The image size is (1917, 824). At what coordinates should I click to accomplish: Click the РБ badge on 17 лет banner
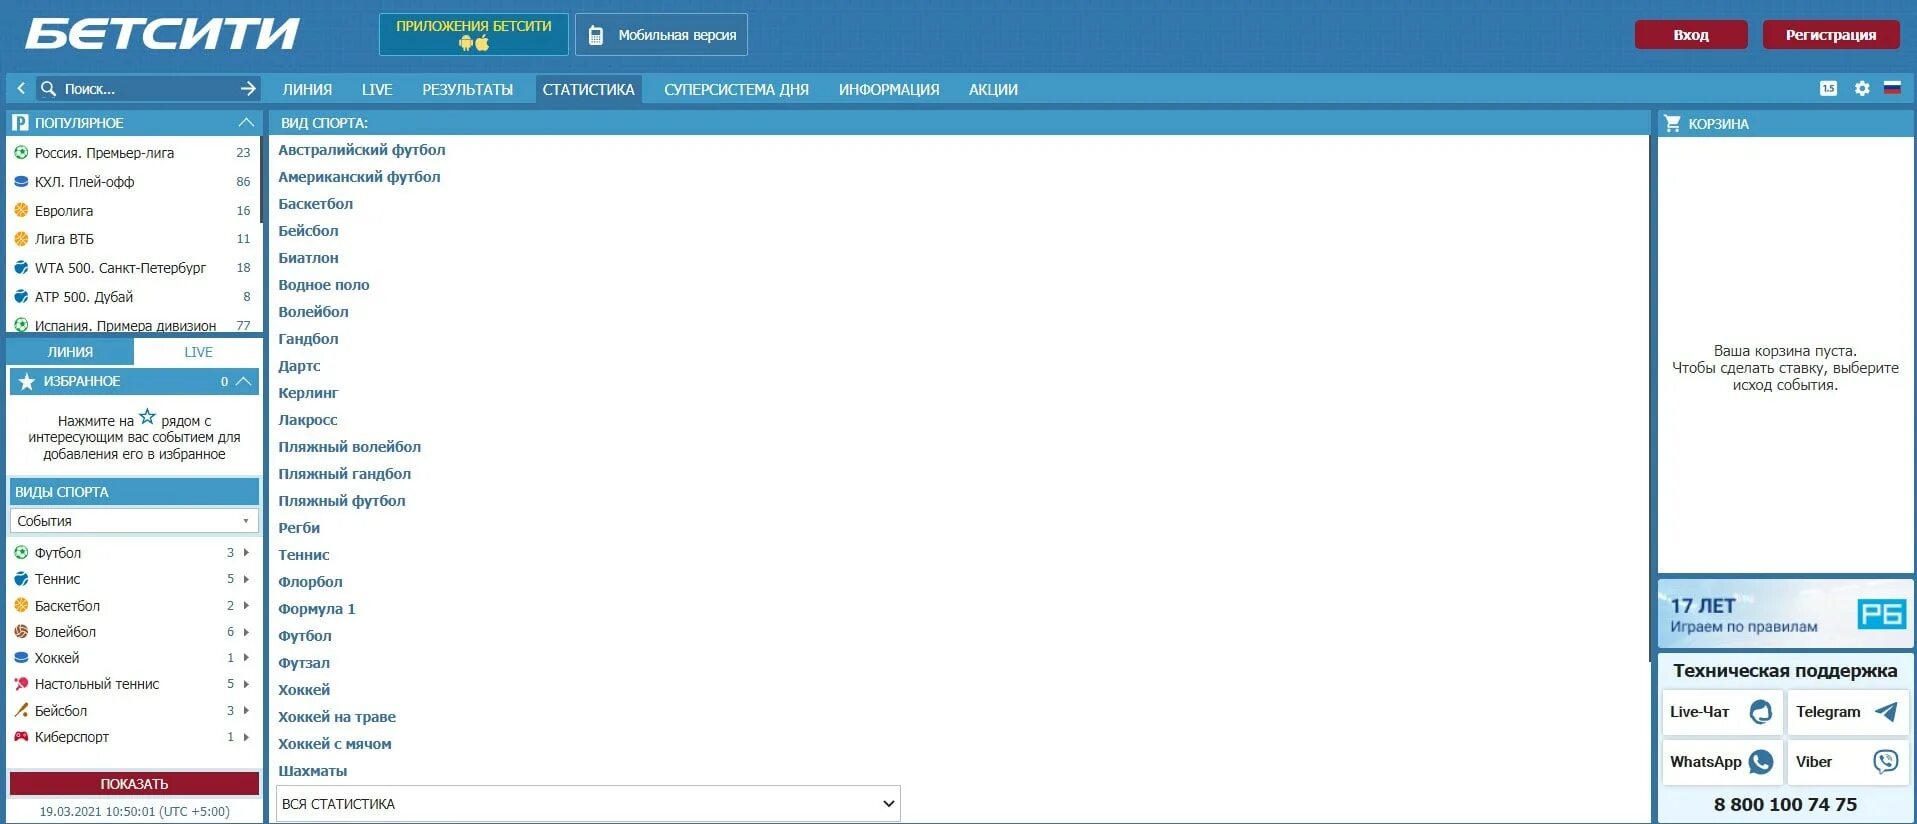coord(1881,613)
